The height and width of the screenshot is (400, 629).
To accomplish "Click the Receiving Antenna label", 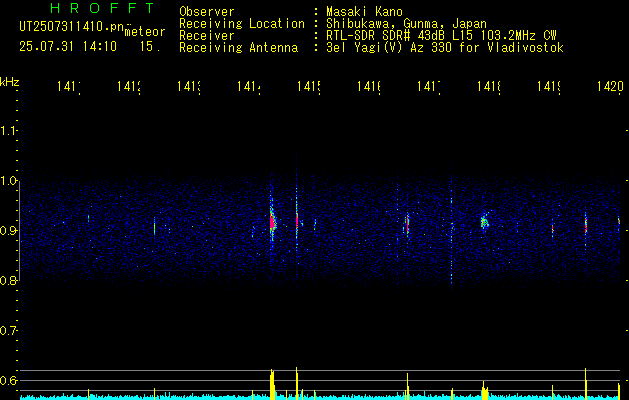I will pyautogui.click(x=238, y=48).
